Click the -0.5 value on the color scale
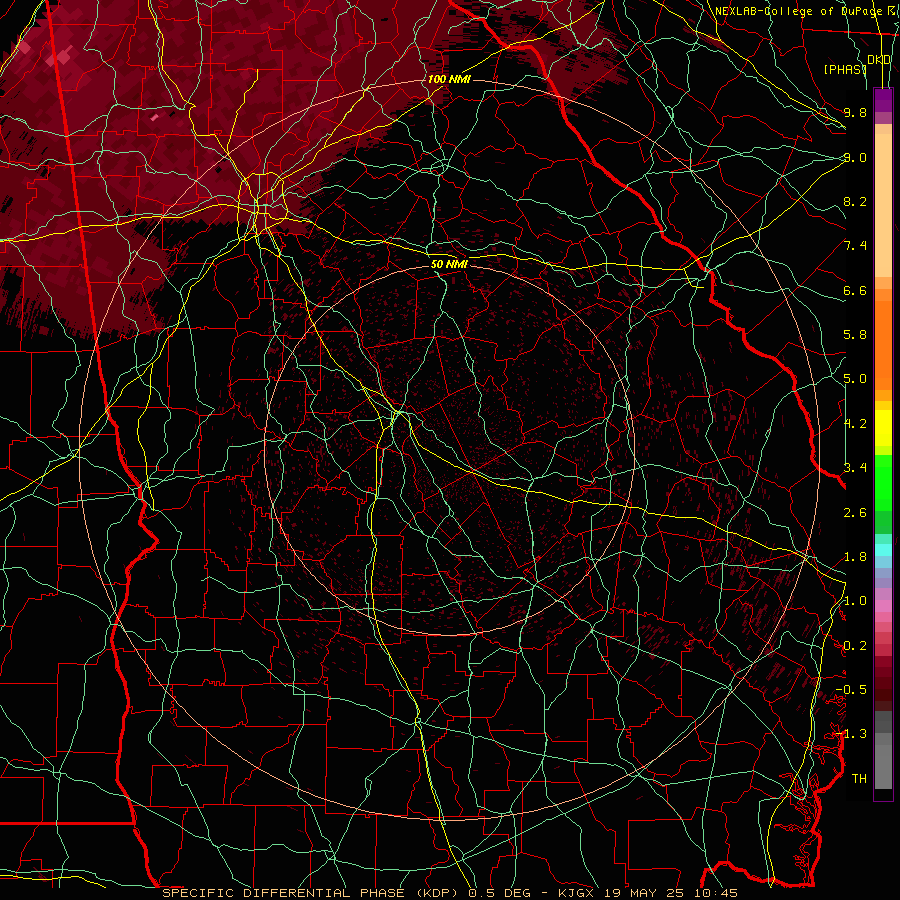The image size is (900, 900). (x=851, y=689)
